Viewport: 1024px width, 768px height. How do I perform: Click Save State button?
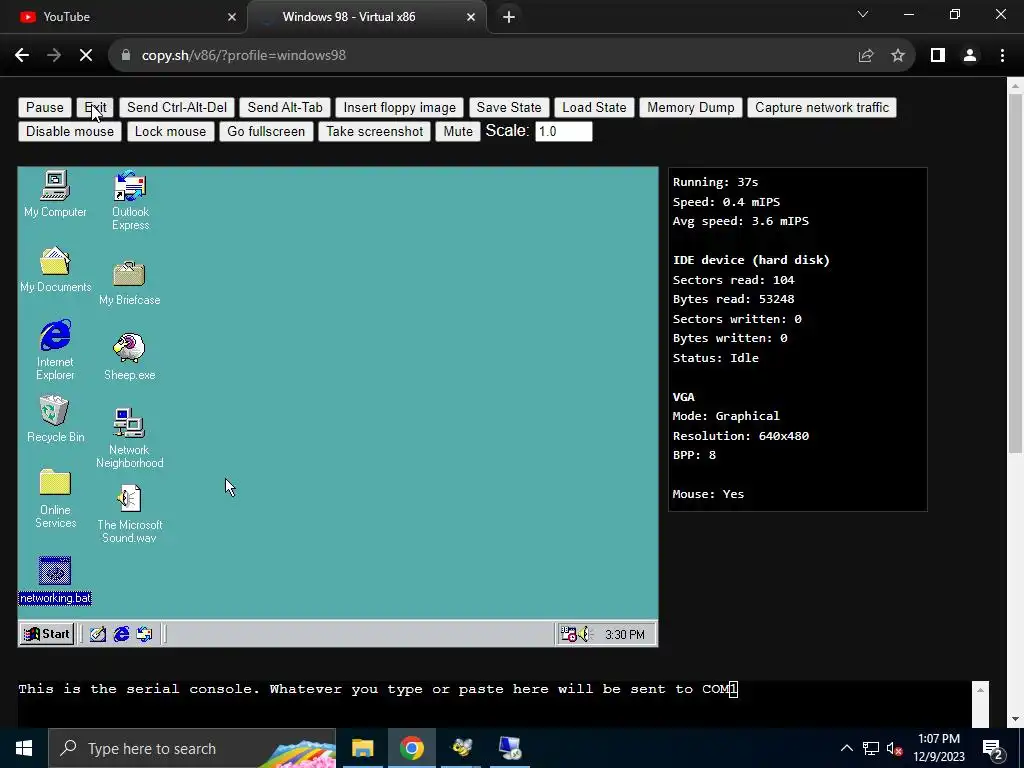tap(509, 108)
